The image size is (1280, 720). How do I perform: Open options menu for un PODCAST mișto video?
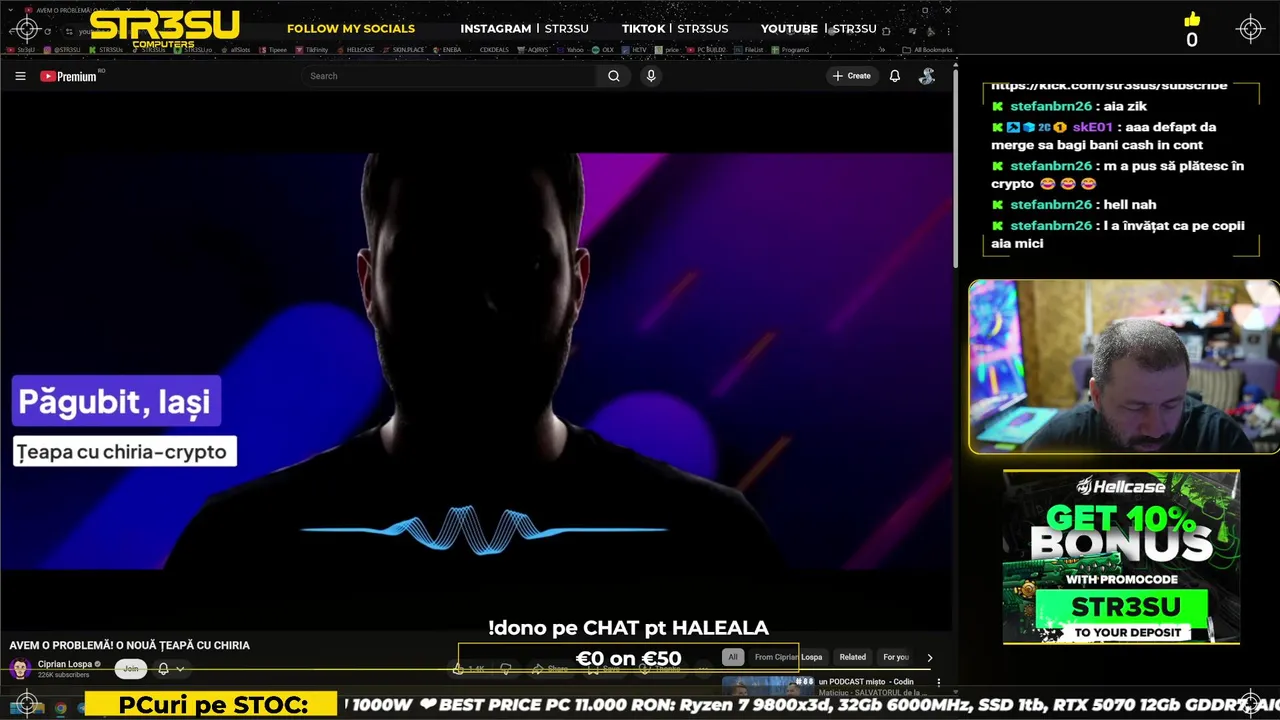939,682
